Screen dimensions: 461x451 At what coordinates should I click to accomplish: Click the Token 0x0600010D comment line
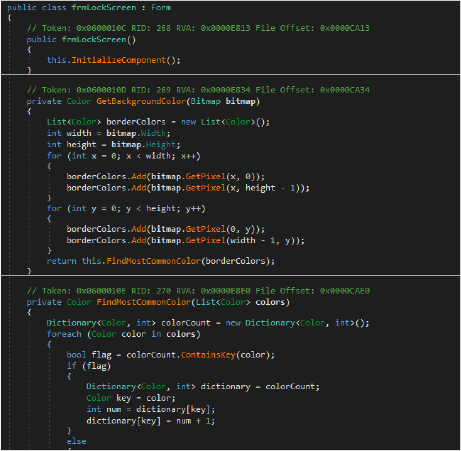pyautogui.click(x=198, y=90)
